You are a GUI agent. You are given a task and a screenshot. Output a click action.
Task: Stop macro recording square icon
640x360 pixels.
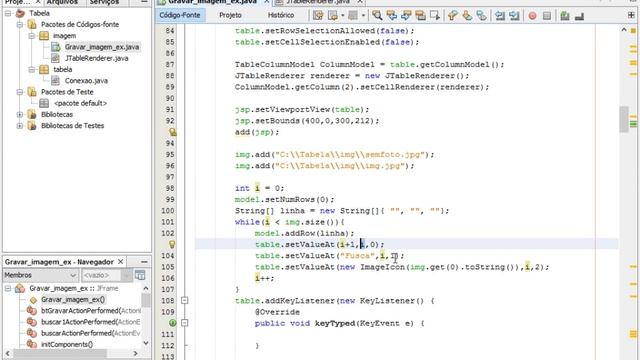(547, 16)
